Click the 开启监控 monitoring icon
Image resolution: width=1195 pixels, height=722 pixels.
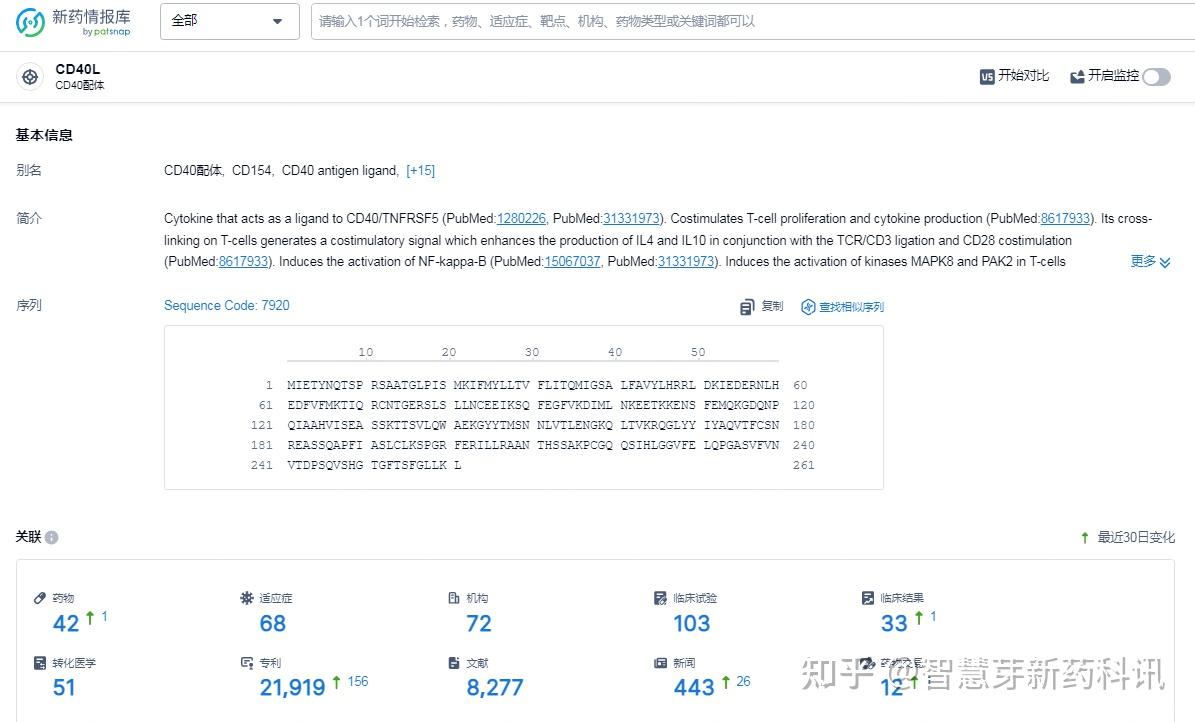pyautogui.click(x=1077, y=75)
